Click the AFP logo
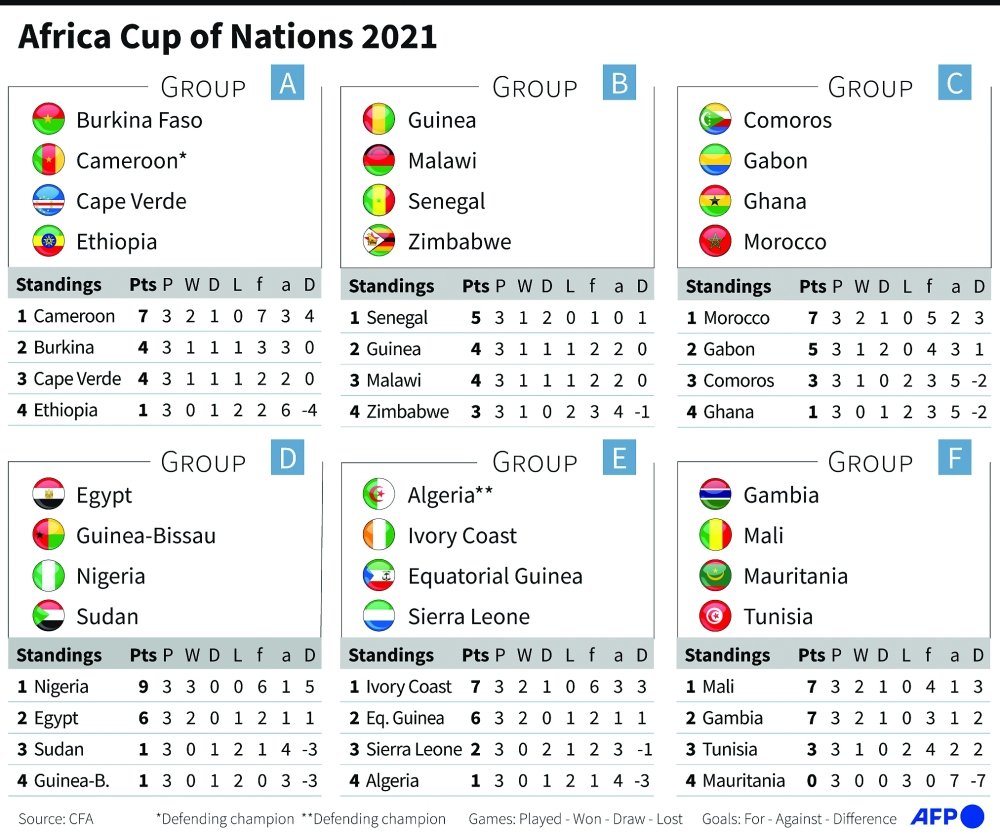Viewport: 1000px width, 834px height. pyautogui.click(x=945, y=817)
